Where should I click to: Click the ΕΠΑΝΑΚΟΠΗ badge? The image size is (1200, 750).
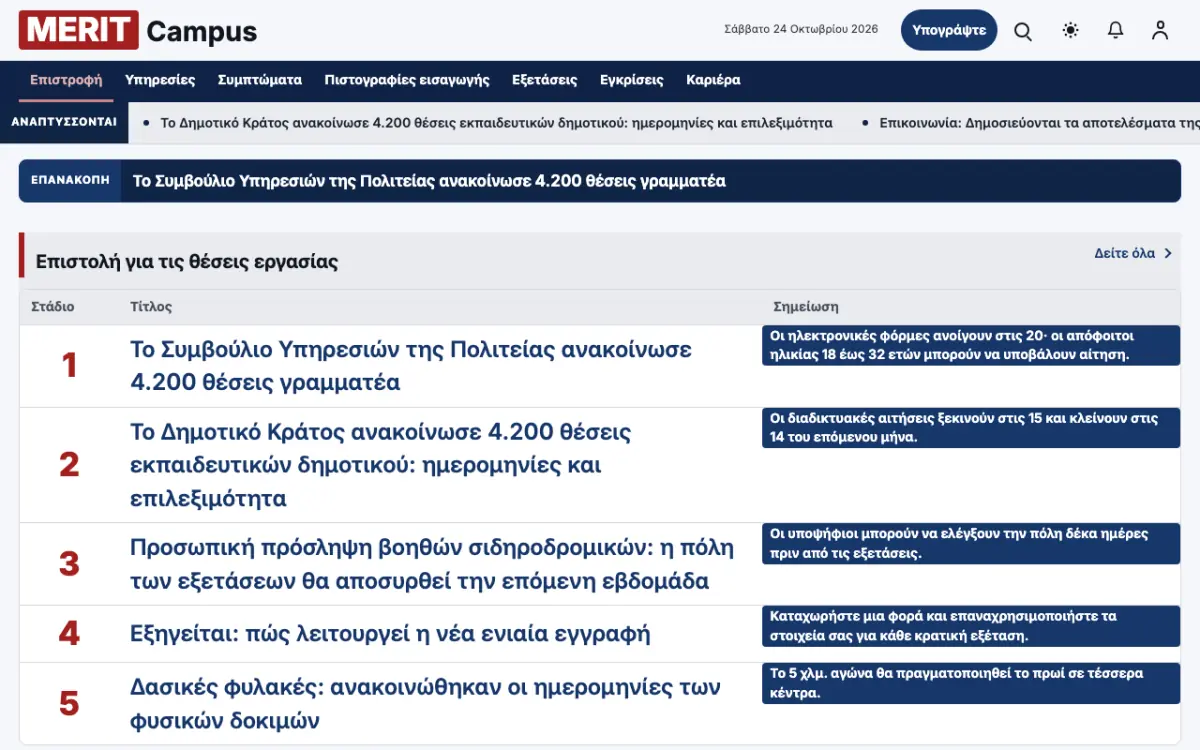tap(70, 181)
